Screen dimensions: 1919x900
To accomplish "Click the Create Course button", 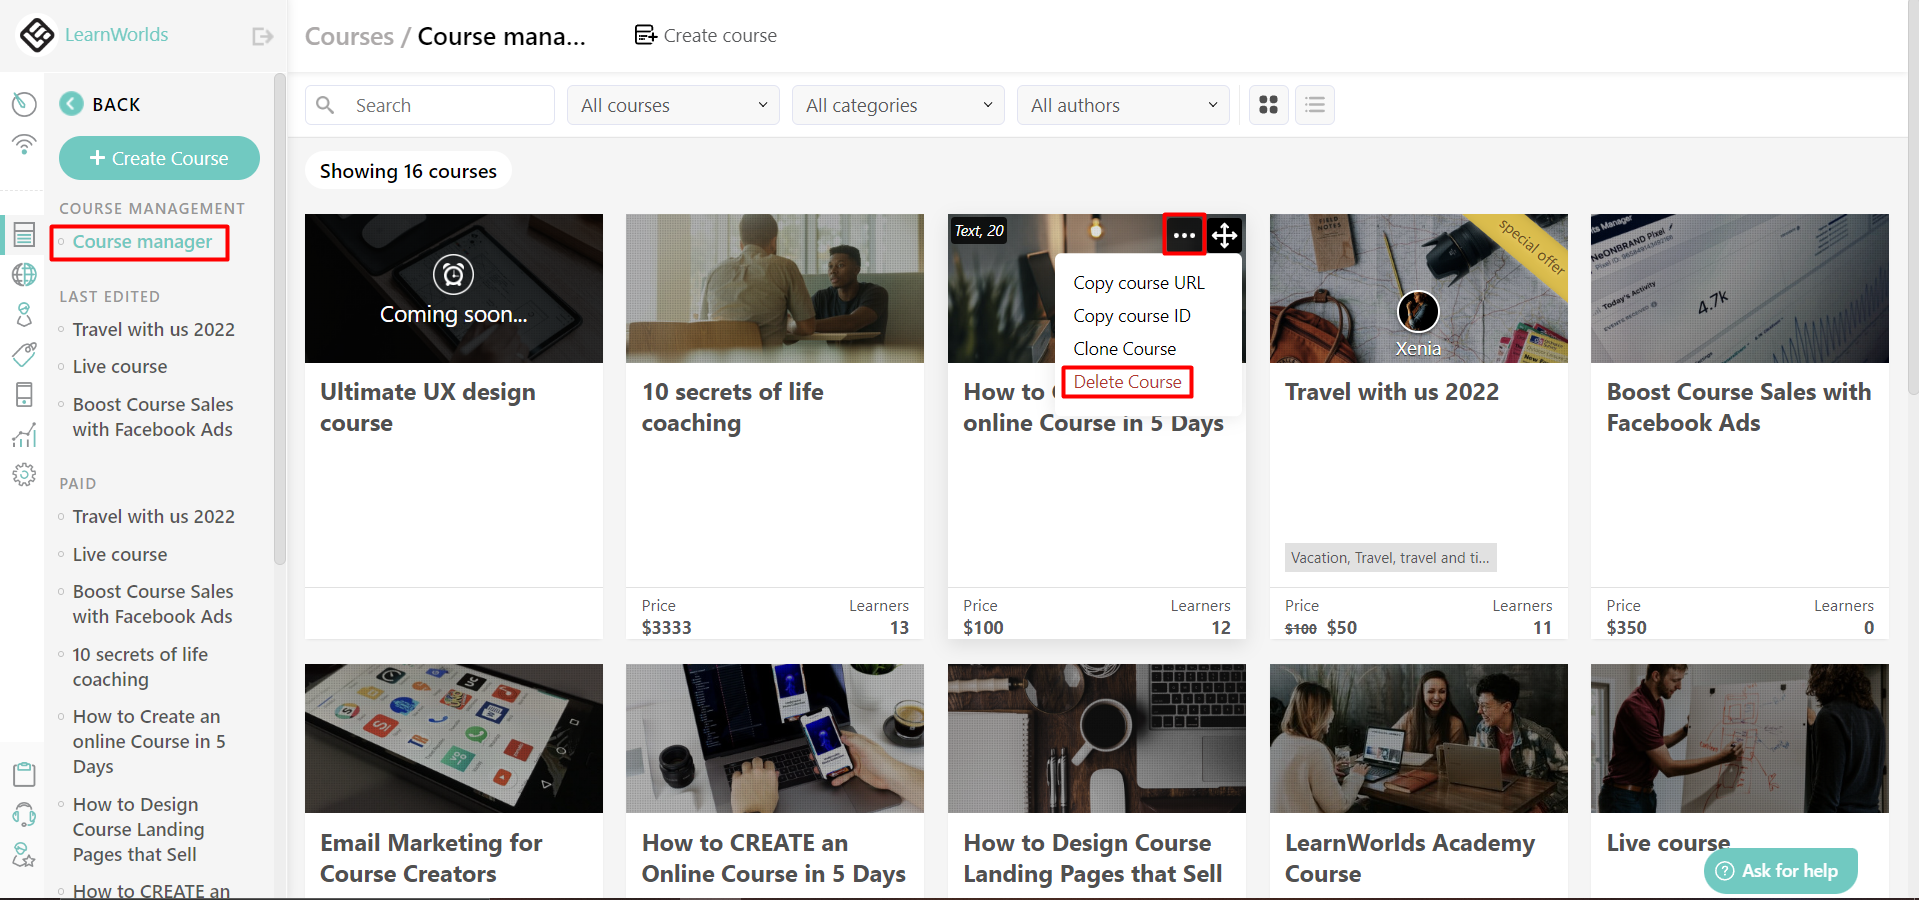I will coord(158,157).
